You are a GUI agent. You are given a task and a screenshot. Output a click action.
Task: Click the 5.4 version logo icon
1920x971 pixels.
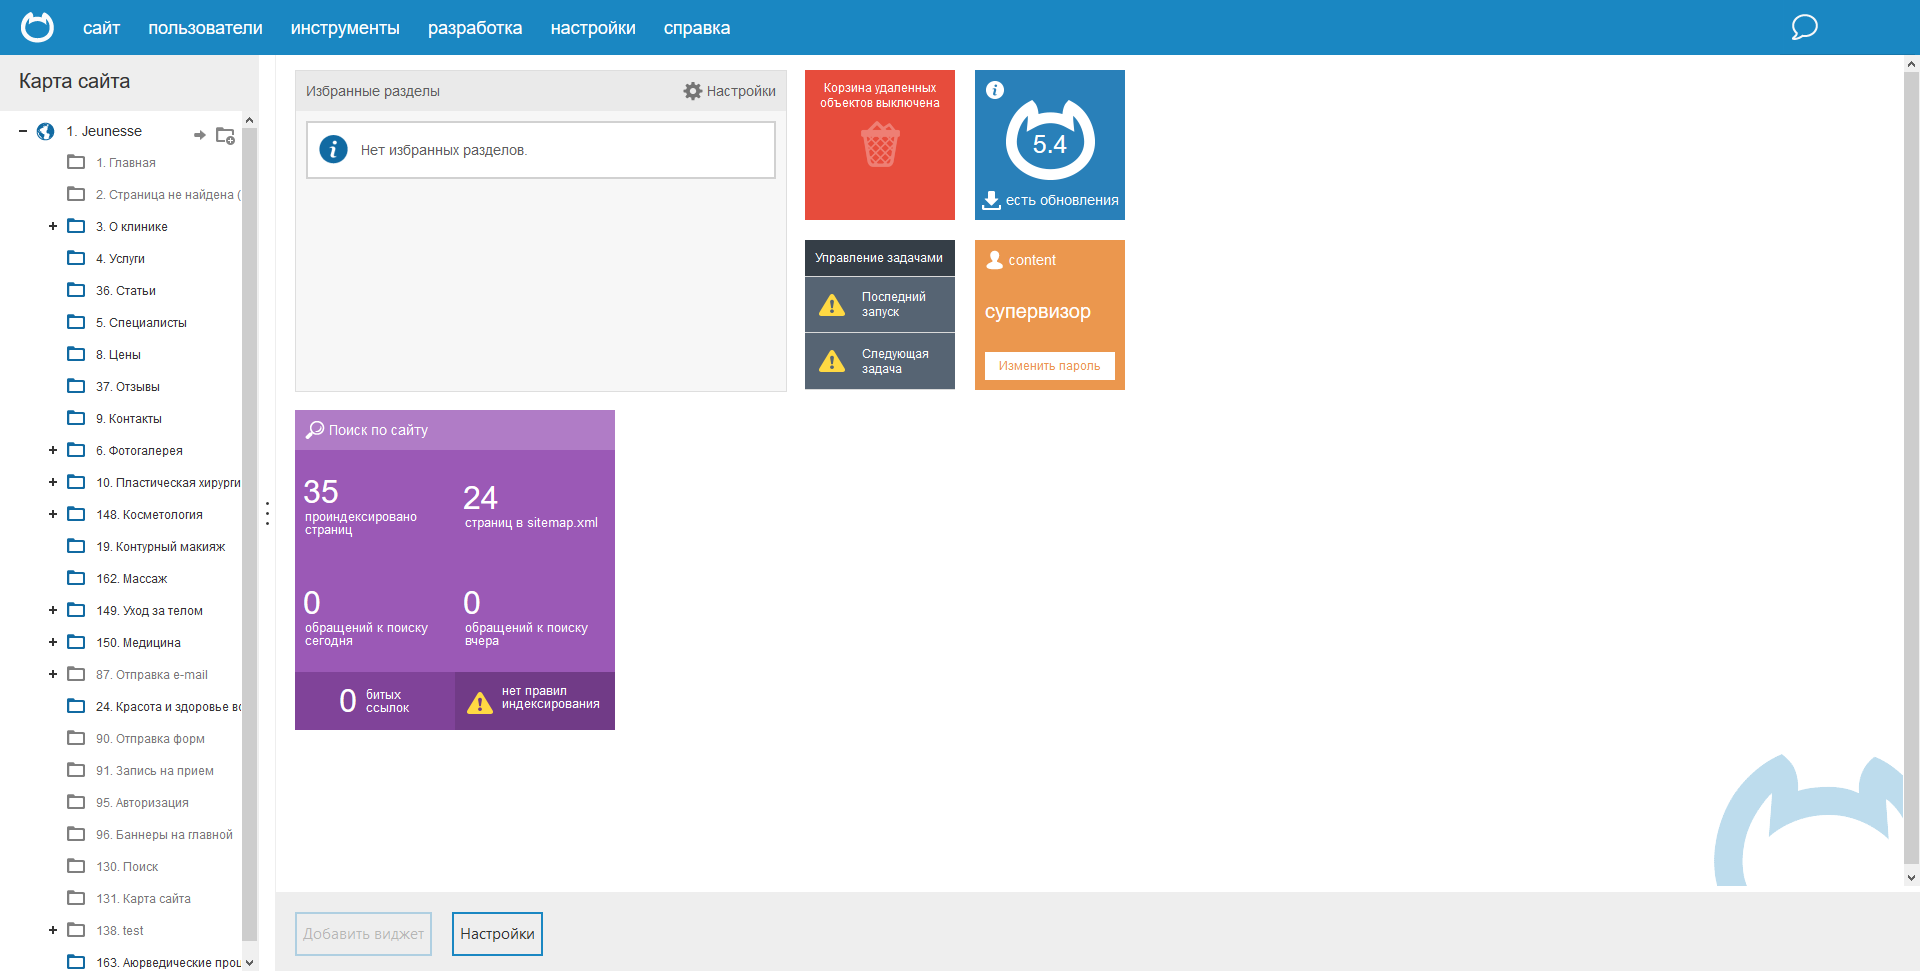coord(1050,140)
